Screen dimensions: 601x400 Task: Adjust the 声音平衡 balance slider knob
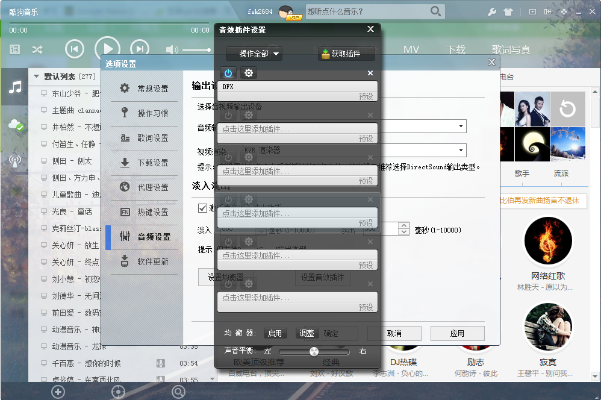(x=314, y=352)
